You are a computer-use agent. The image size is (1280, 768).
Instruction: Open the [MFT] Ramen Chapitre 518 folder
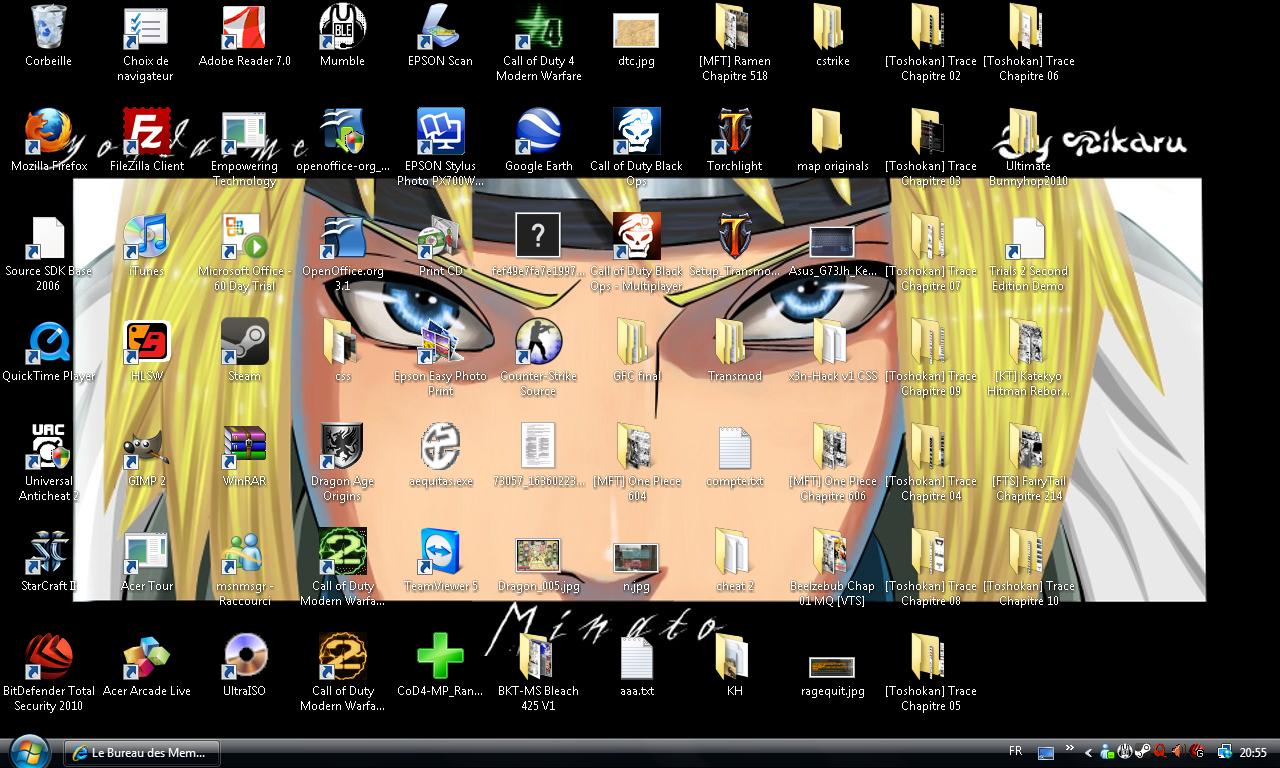tap(734, 27)
